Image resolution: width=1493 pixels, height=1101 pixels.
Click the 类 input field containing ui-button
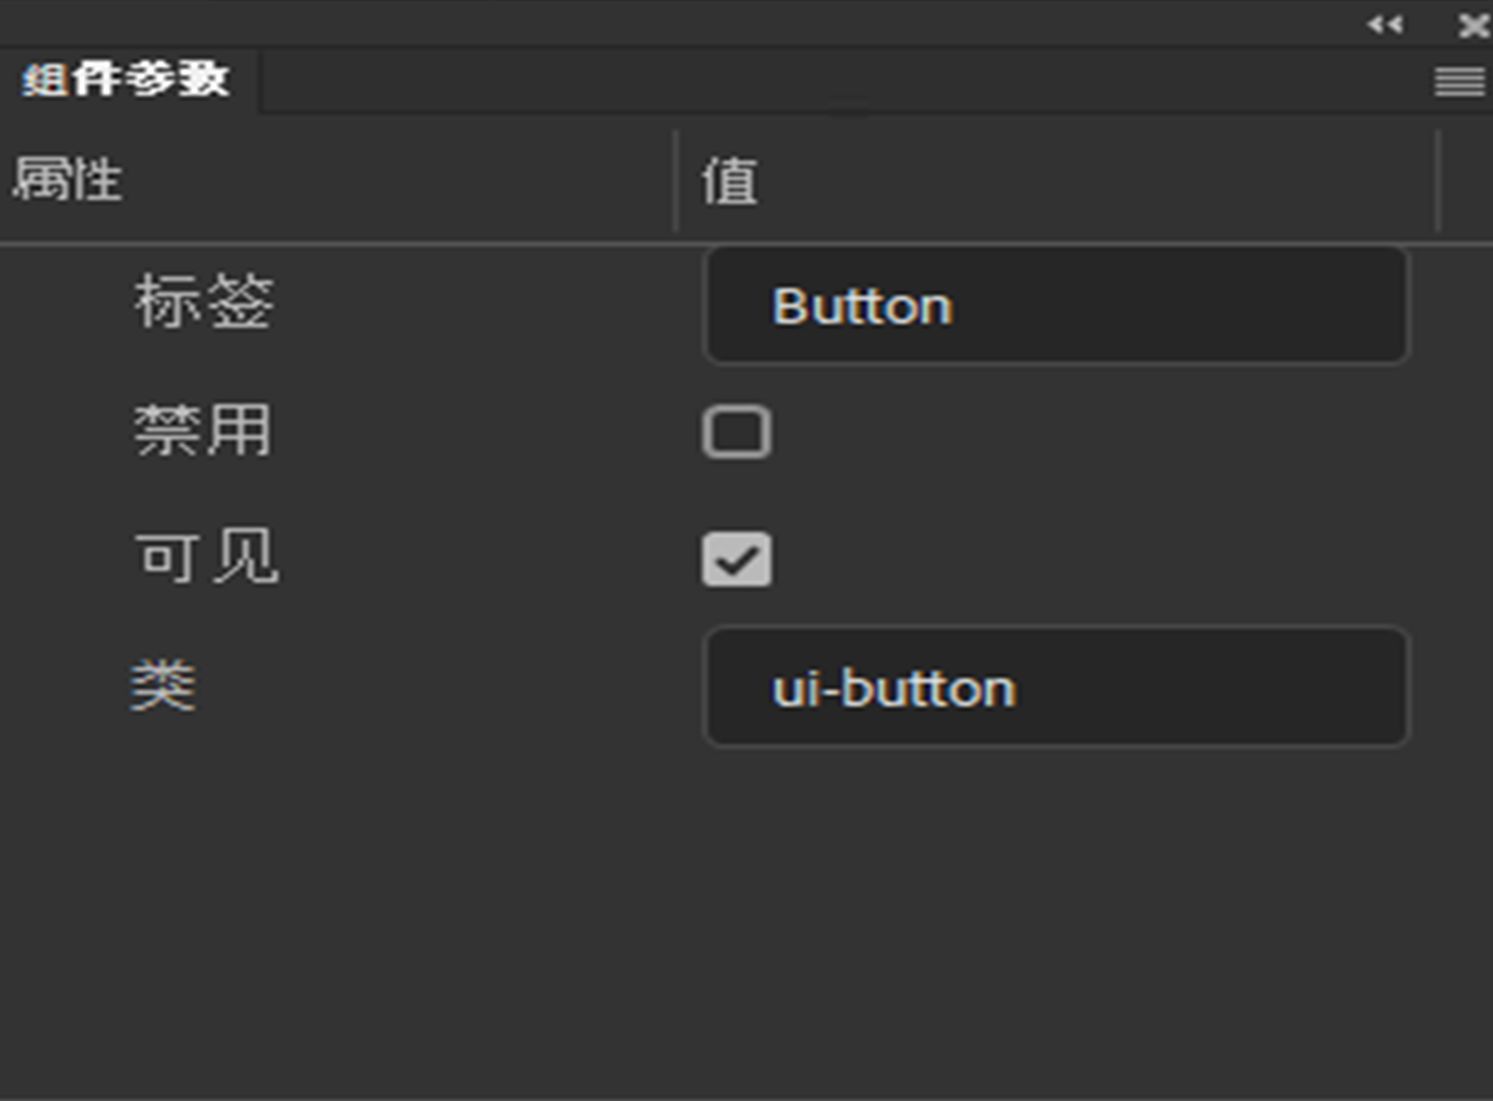pos(1056,687)
